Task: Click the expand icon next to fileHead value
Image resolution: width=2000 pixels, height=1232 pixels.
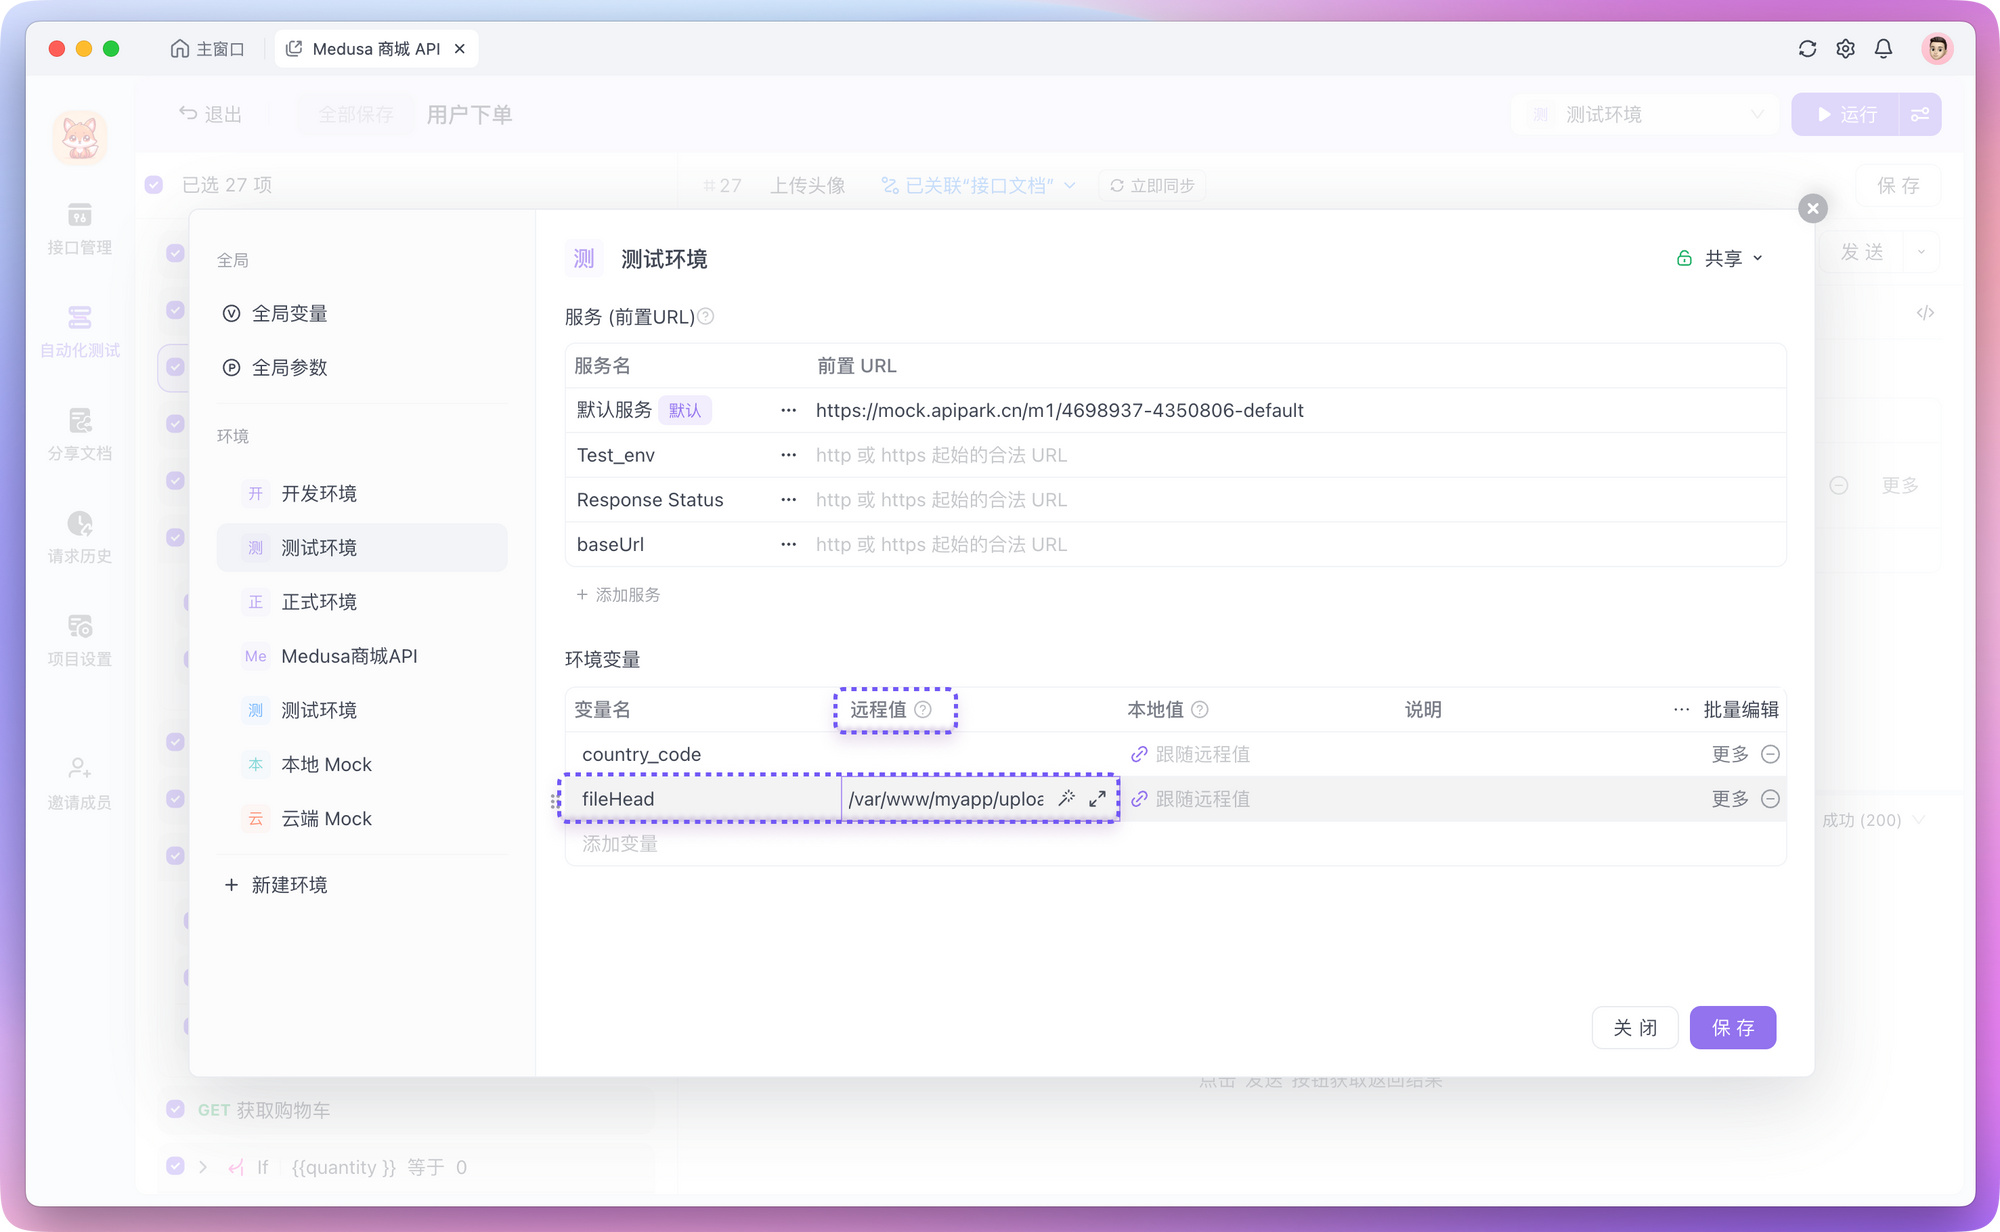Action: click(x=1097, y=798)
